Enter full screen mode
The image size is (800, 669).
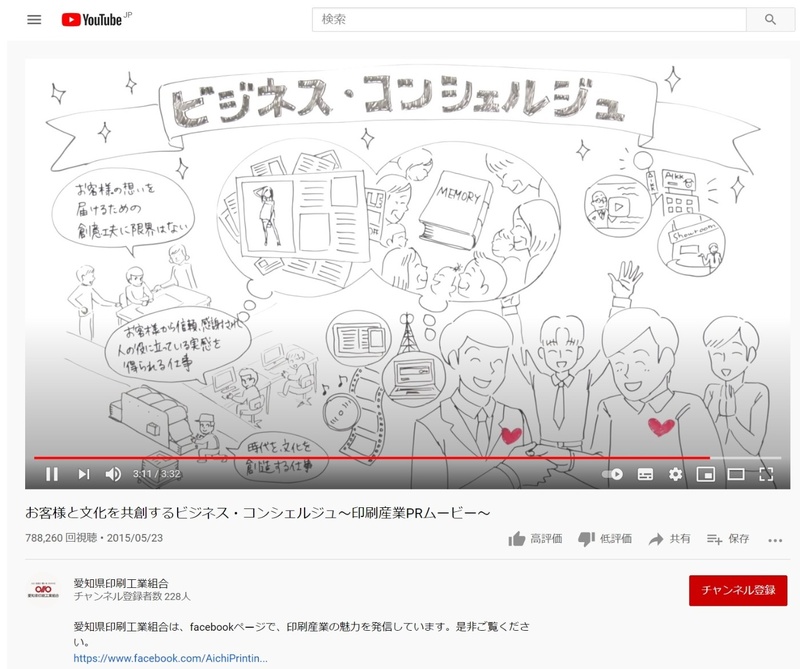pos(767,474)
